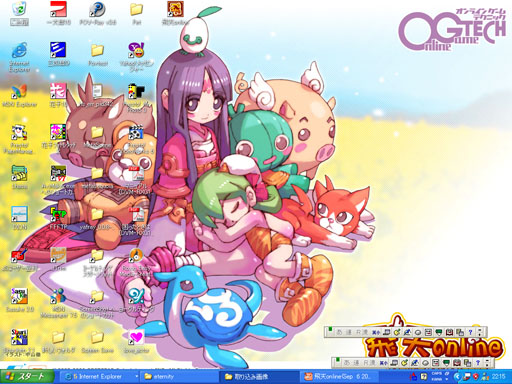Open the DION desktop shortcut
The height and width of the screenshot is (384, 512).
[x=19, y=218]
